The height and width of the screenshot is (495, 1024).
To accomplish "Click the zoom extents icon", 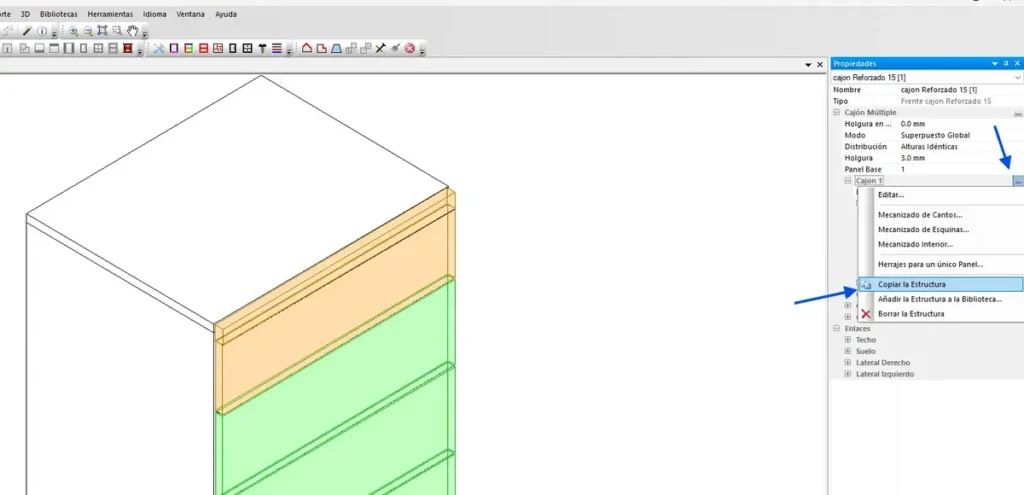I will [103, 31].
